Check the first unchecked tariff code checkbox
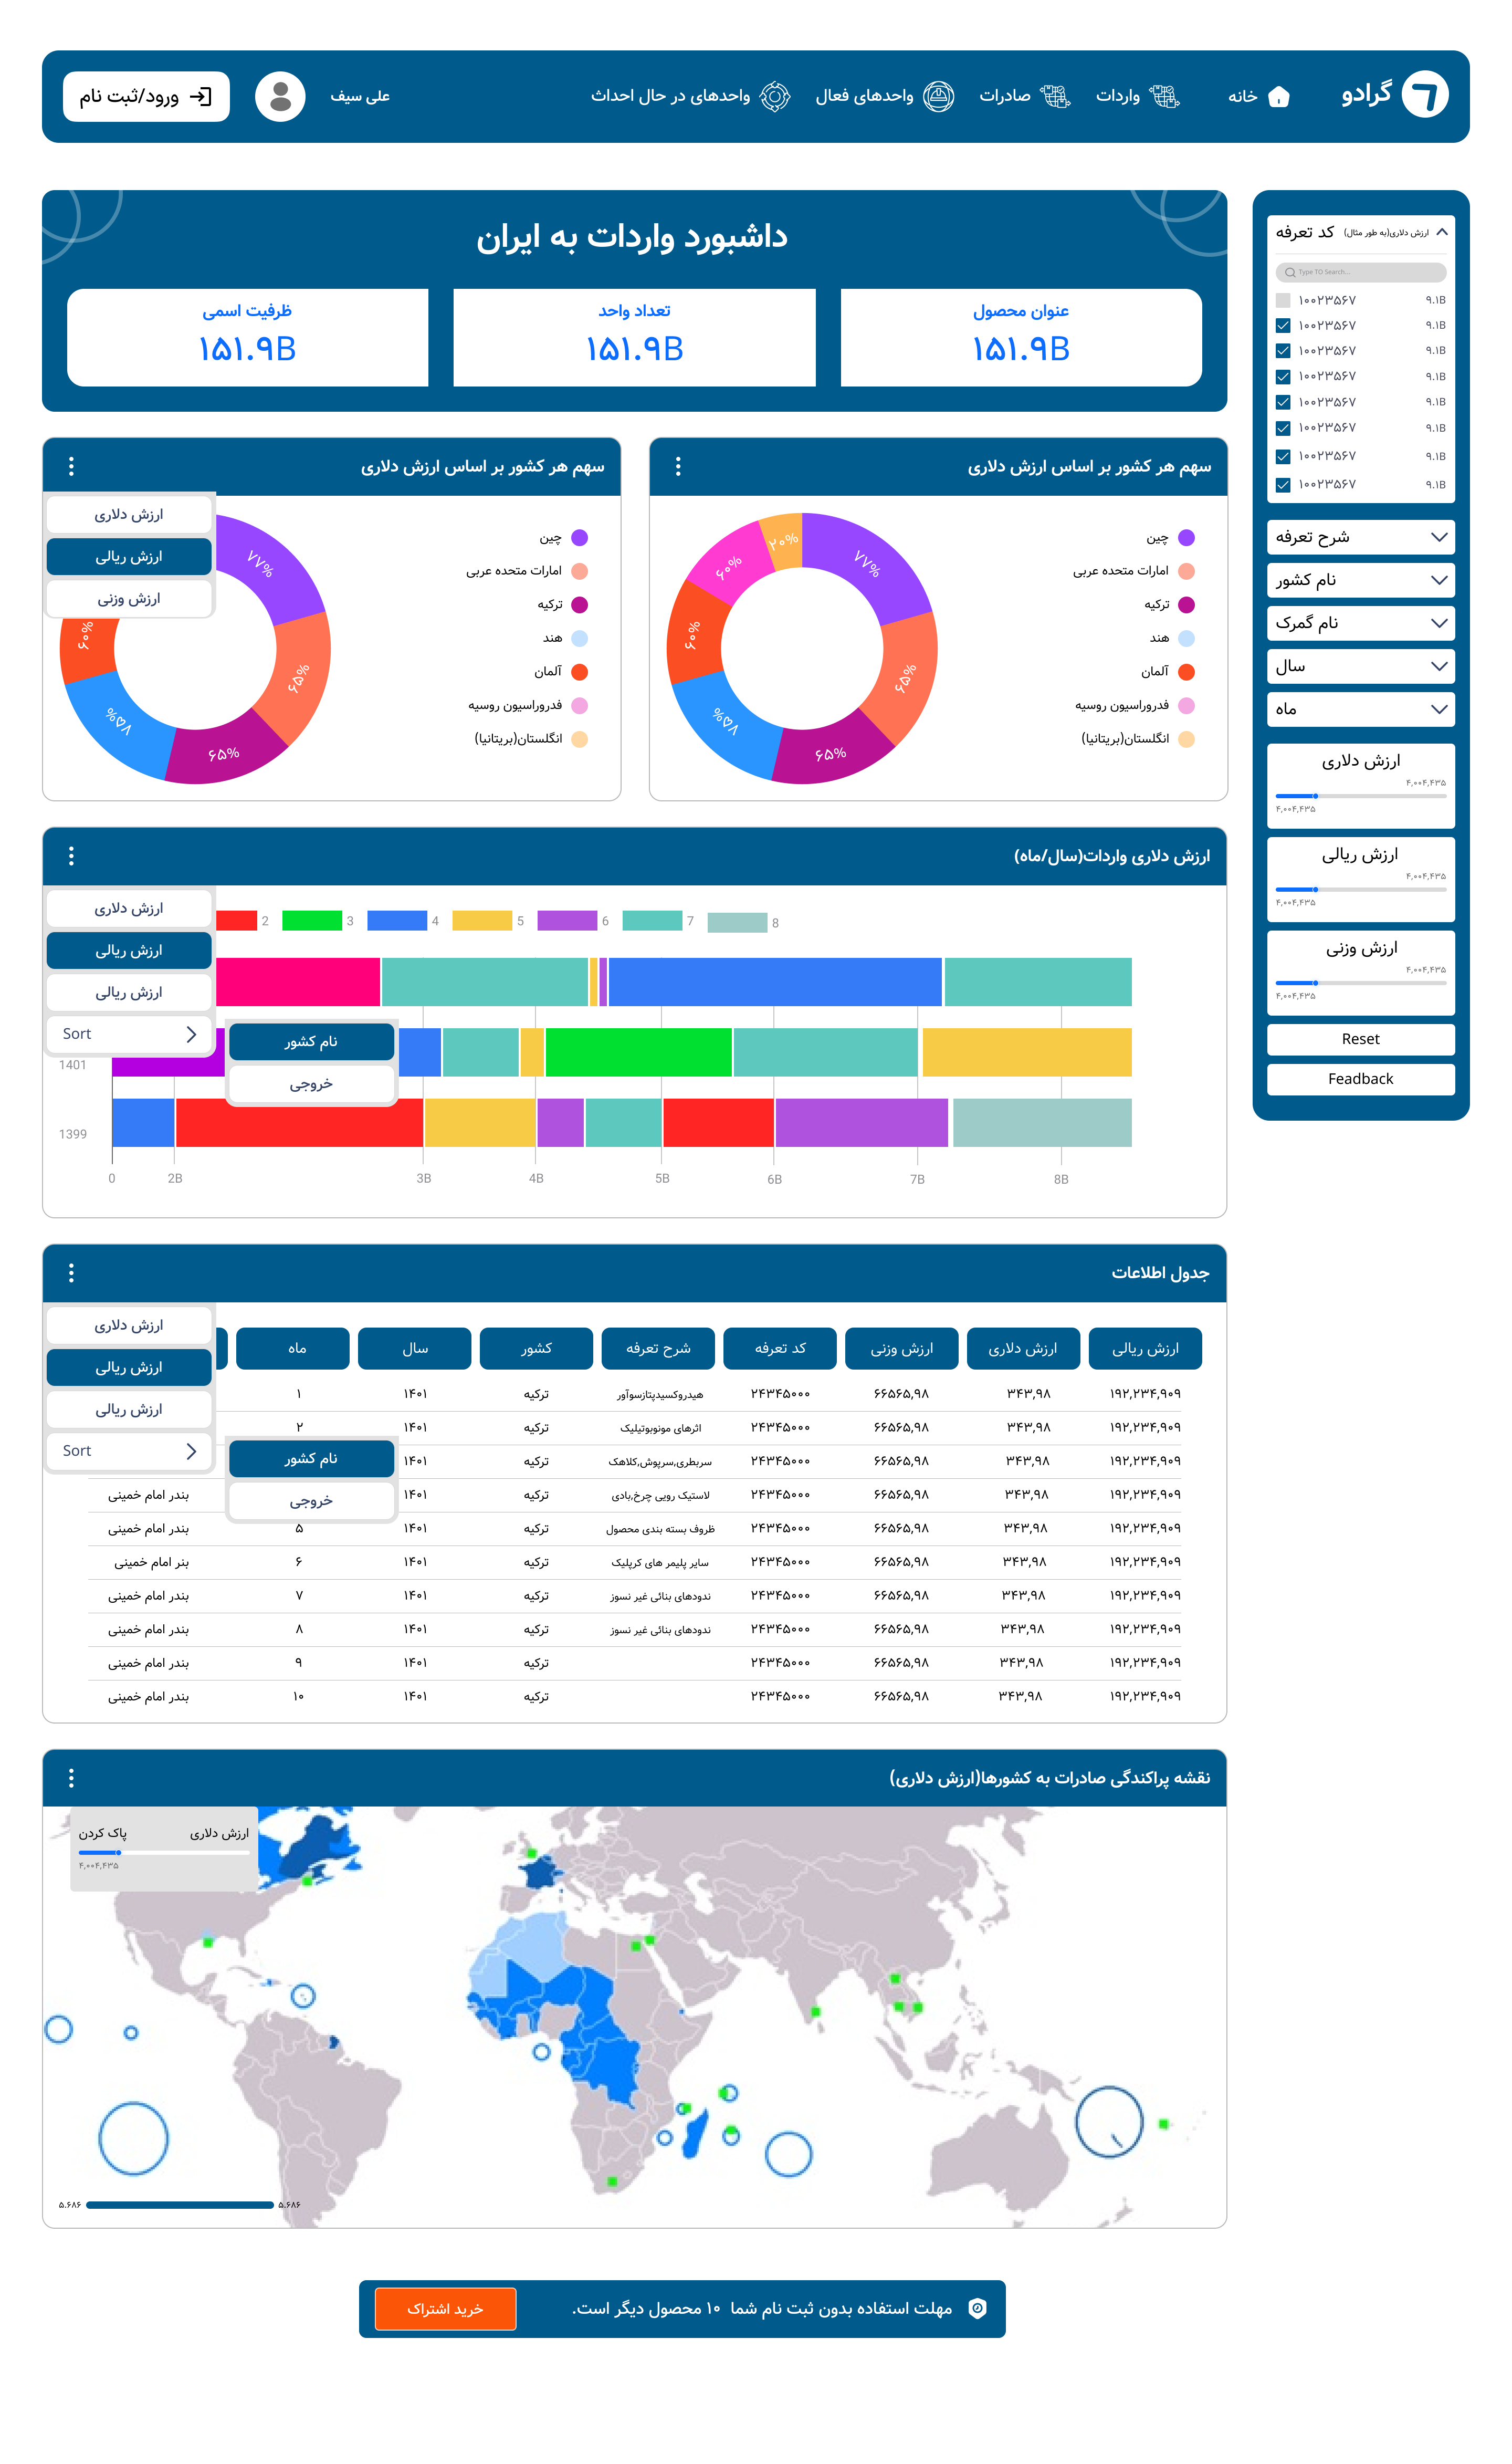Viewport: 1512px width, 2464px height. pyautogui.click(x=1283, y=300)
